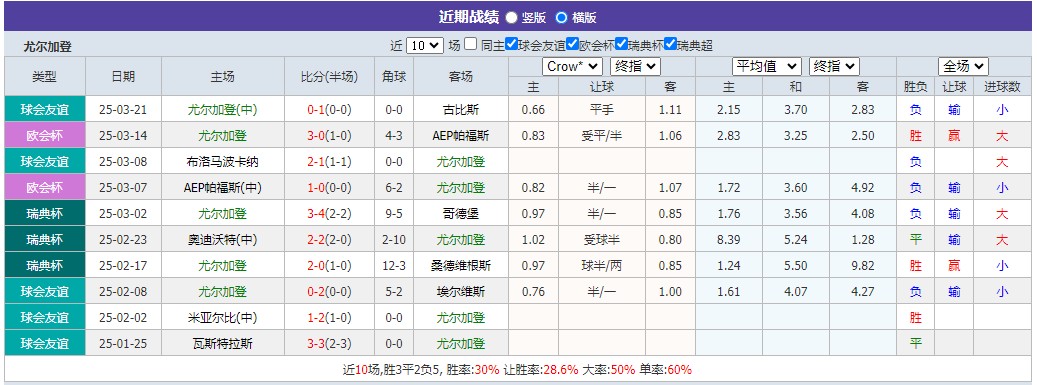Click away odds value 9.82

click(862, 266)
